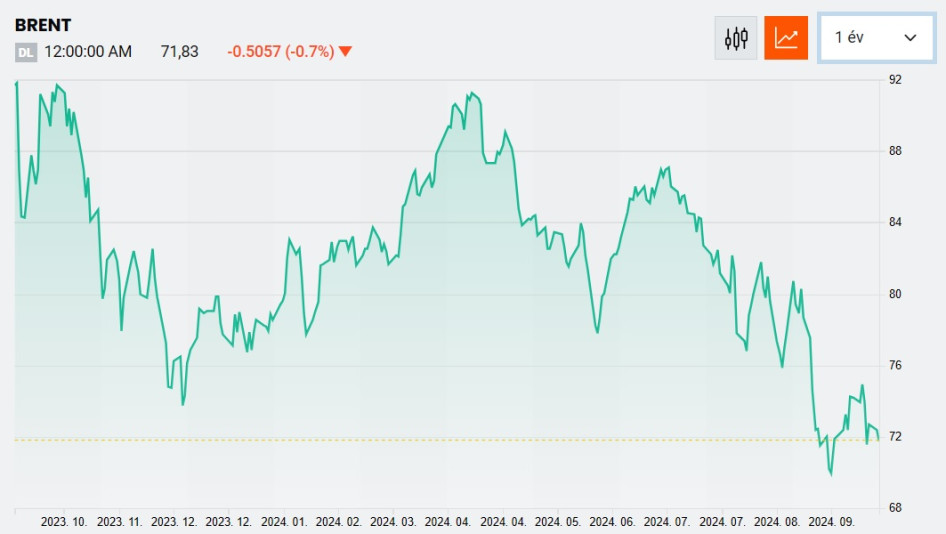This screenshot has height=534, width=946.
Task: Click the red down-triangle indicator
Action: pyautogui.click(x=345, y=52)
